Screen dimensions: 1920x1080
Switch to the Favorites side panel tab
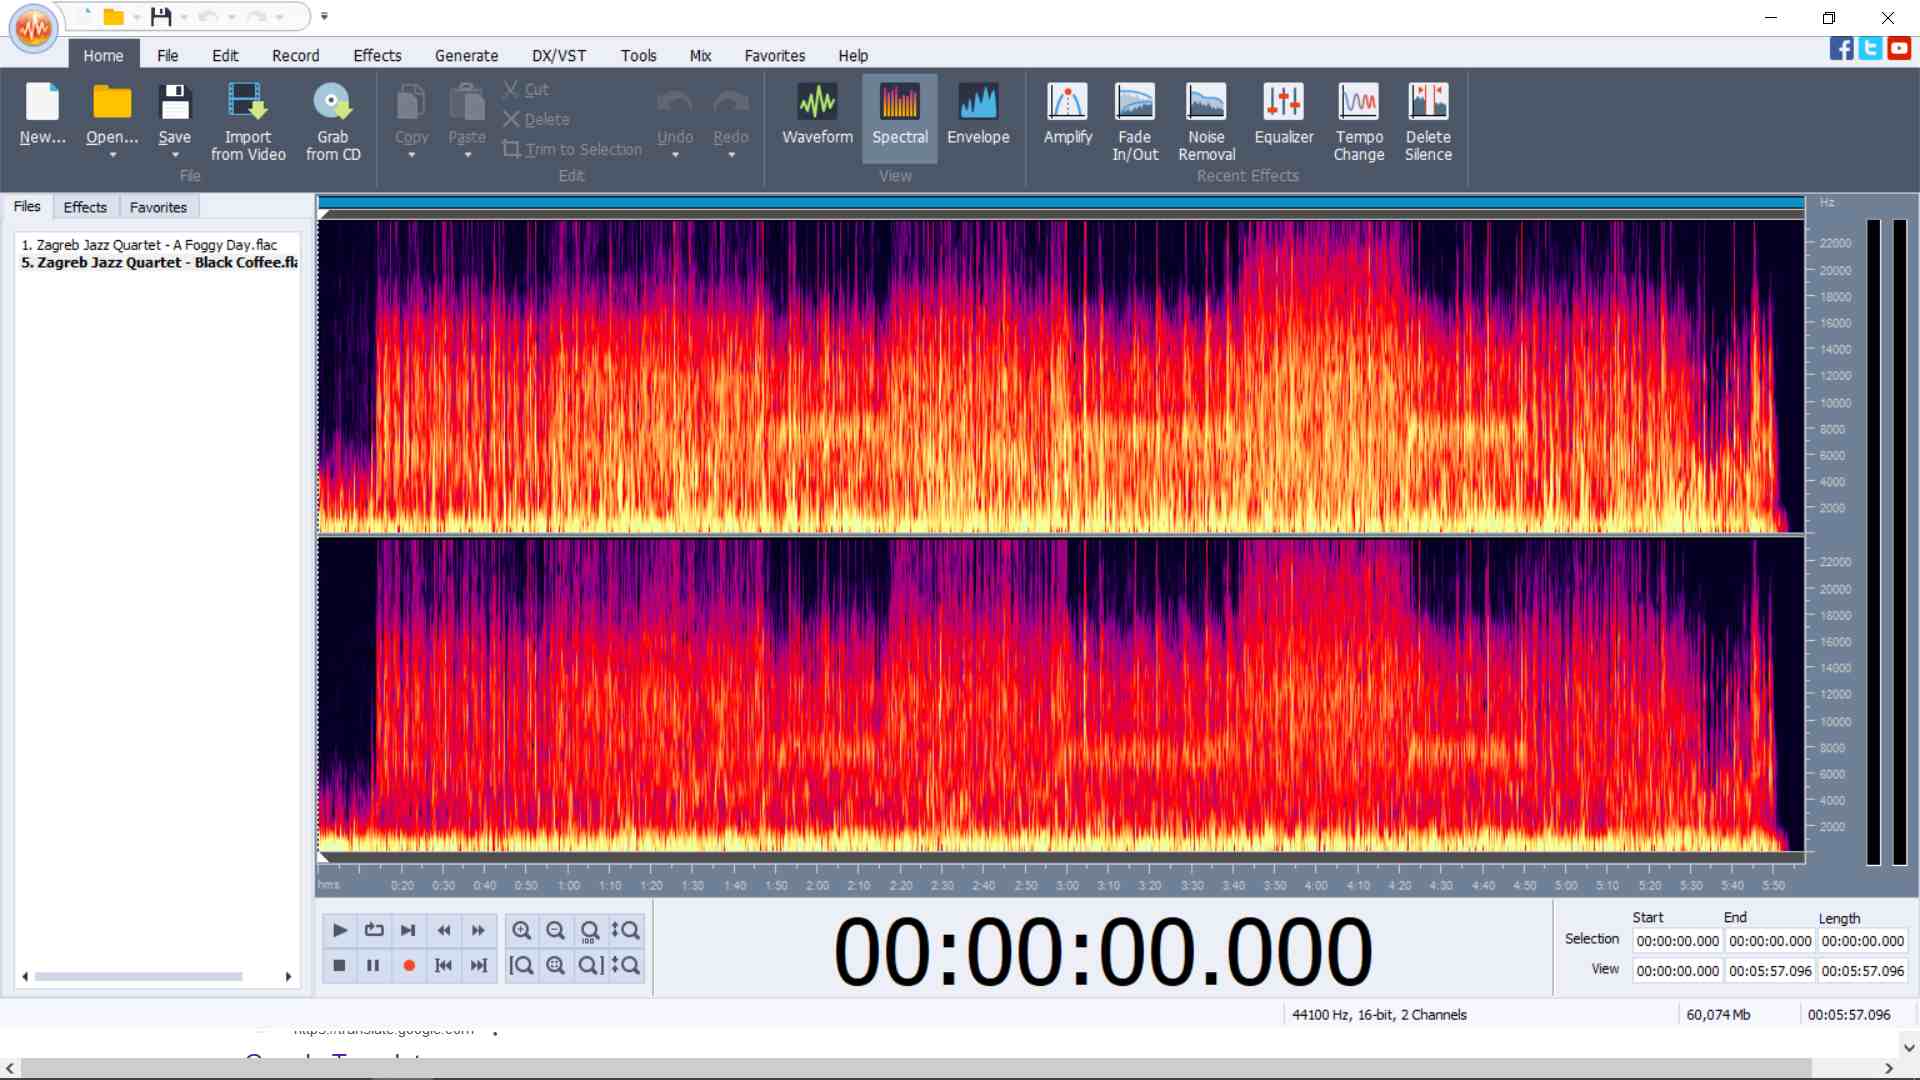(158, 207)
